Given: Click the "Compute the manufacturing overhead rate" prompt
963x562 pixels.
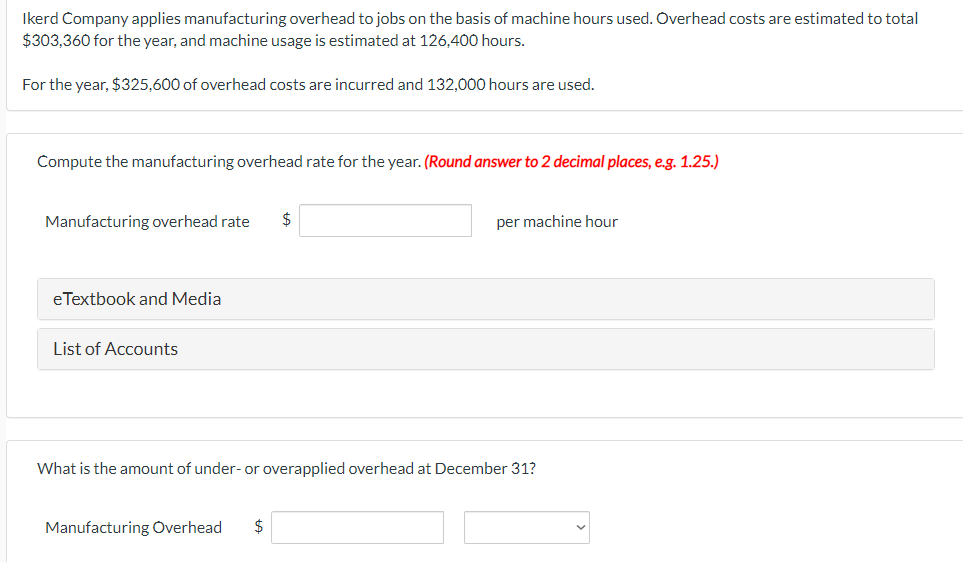Looking at the screenshot, I should [228, 161].
